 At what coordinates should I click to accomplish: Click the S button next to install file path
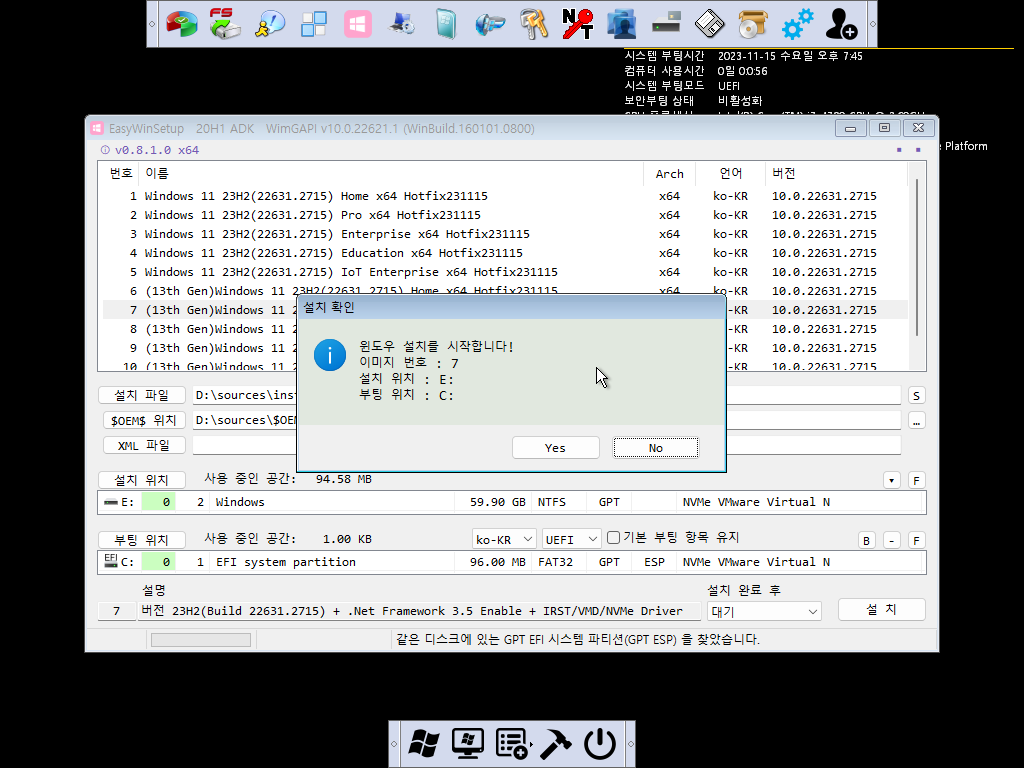(916, 396)
